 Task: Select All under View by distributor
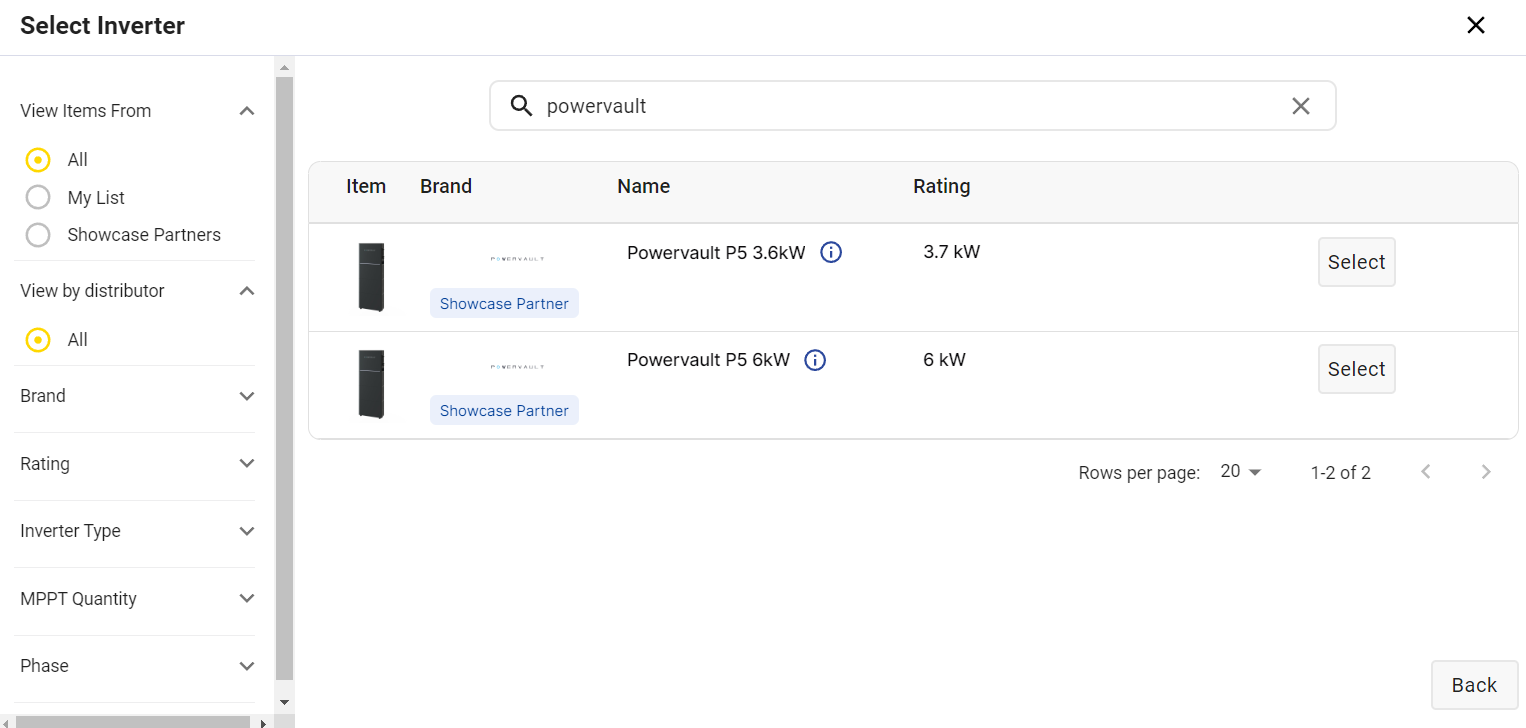coord(38,340)
